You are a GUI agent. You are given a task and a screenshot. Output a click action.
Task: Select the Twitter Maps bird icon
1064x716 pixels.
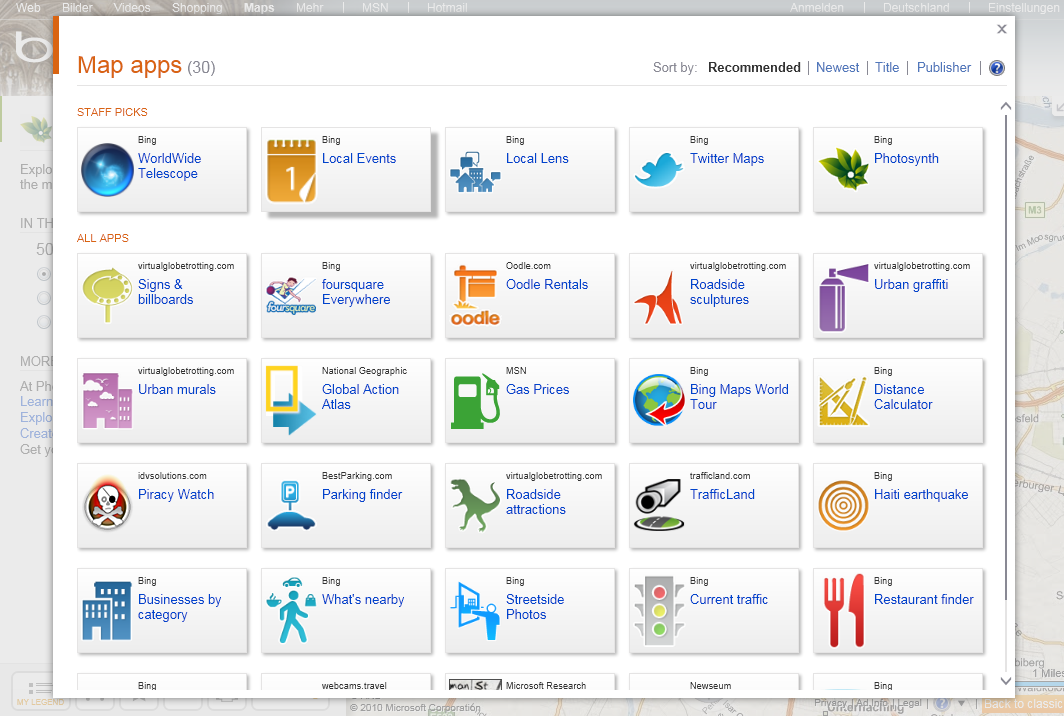click(659, 170)
